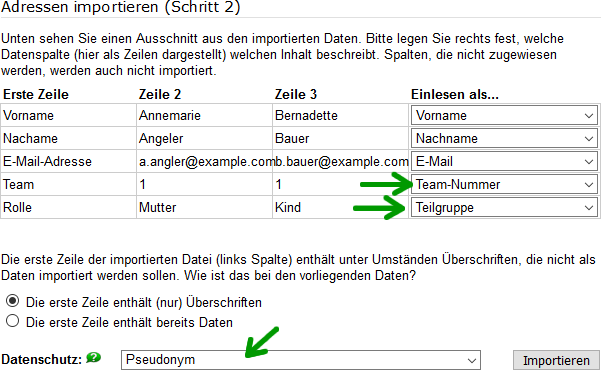Click the 'Annemarie' cell
The width and height of the screenshot is (601, 370).
tap(204, 115)
